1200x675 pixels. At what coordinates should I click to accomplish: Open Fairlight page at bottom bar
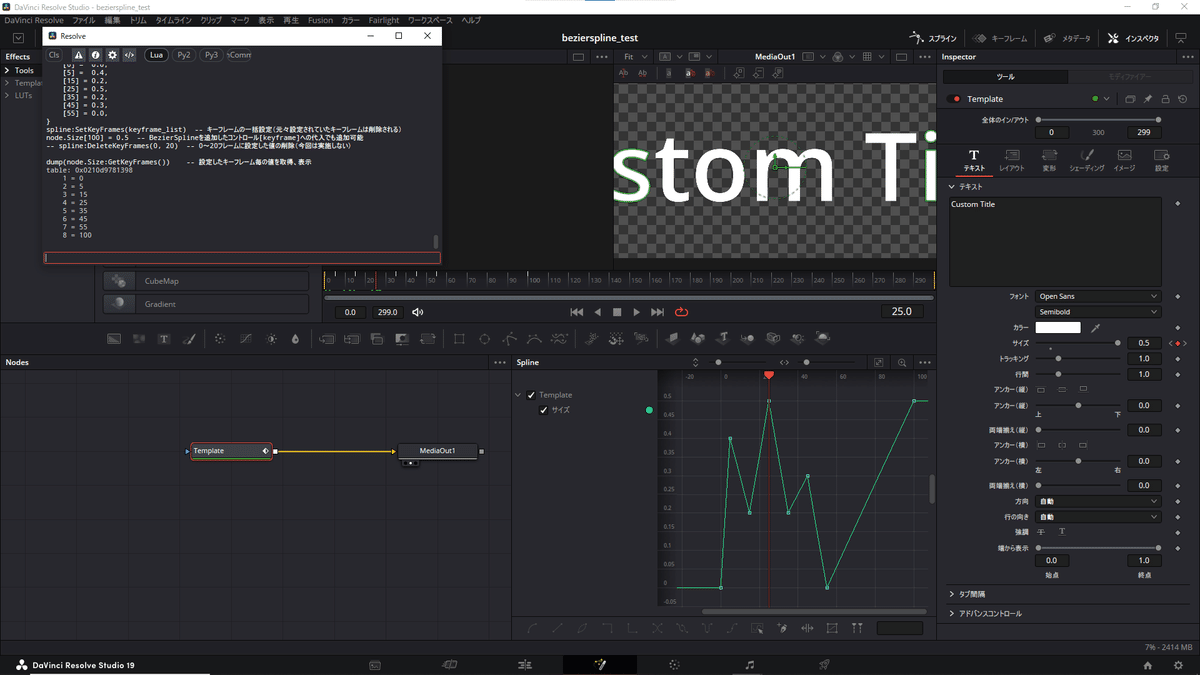click(x=750, y=664)
